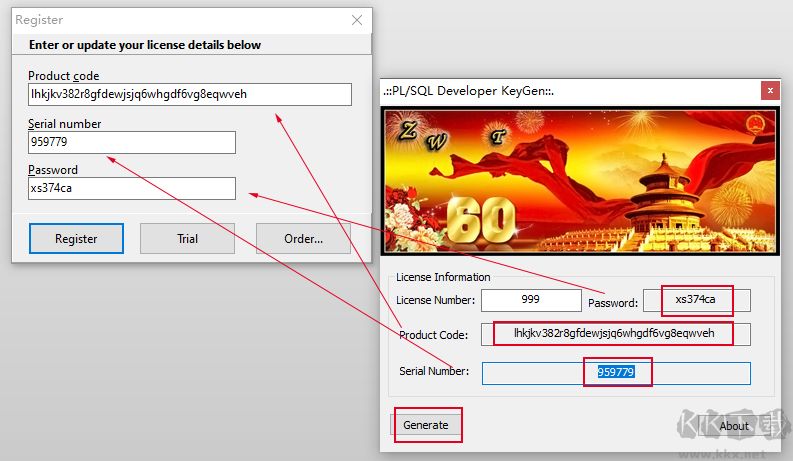Open the Order... option

coord(303,238)
